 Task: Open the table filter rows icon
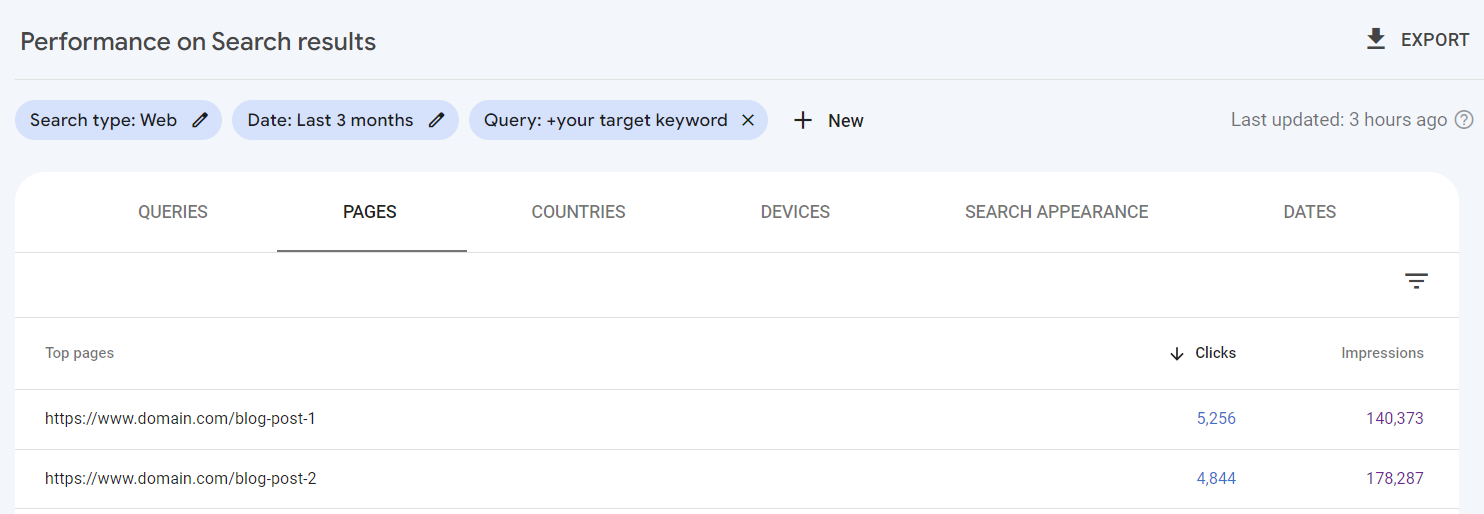click(1416, 281)
